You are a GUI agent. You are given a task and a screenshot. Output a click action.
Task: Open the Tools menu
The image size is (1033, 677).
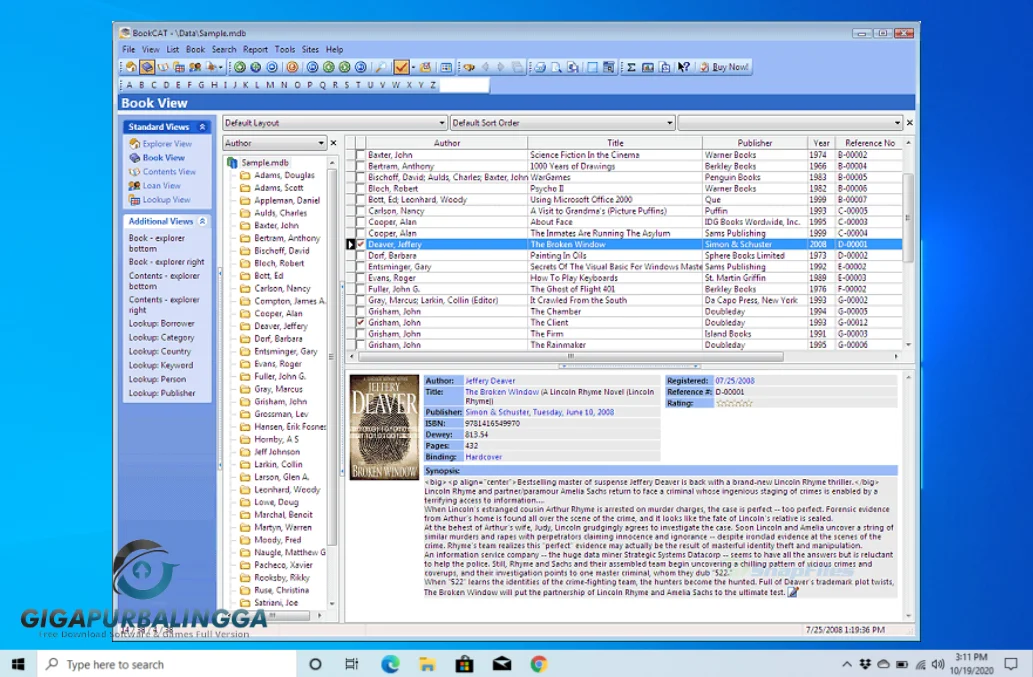click(x=285, y=49)
